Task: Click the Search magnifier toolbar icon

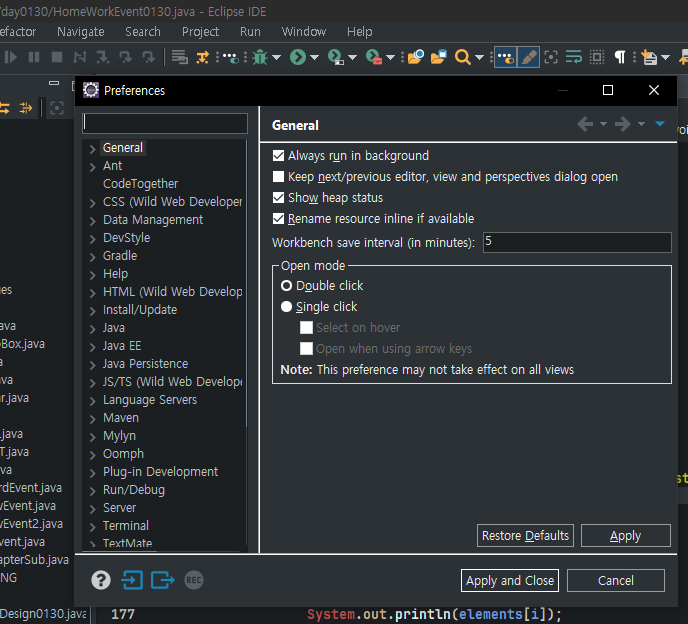Action: click(463, 57)
